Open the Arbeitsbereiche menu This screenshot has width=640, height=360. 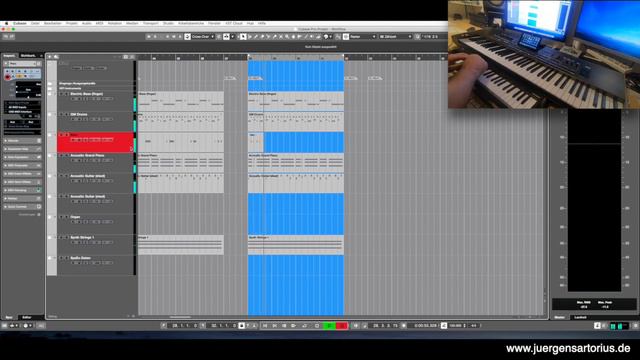pos(191,23)
